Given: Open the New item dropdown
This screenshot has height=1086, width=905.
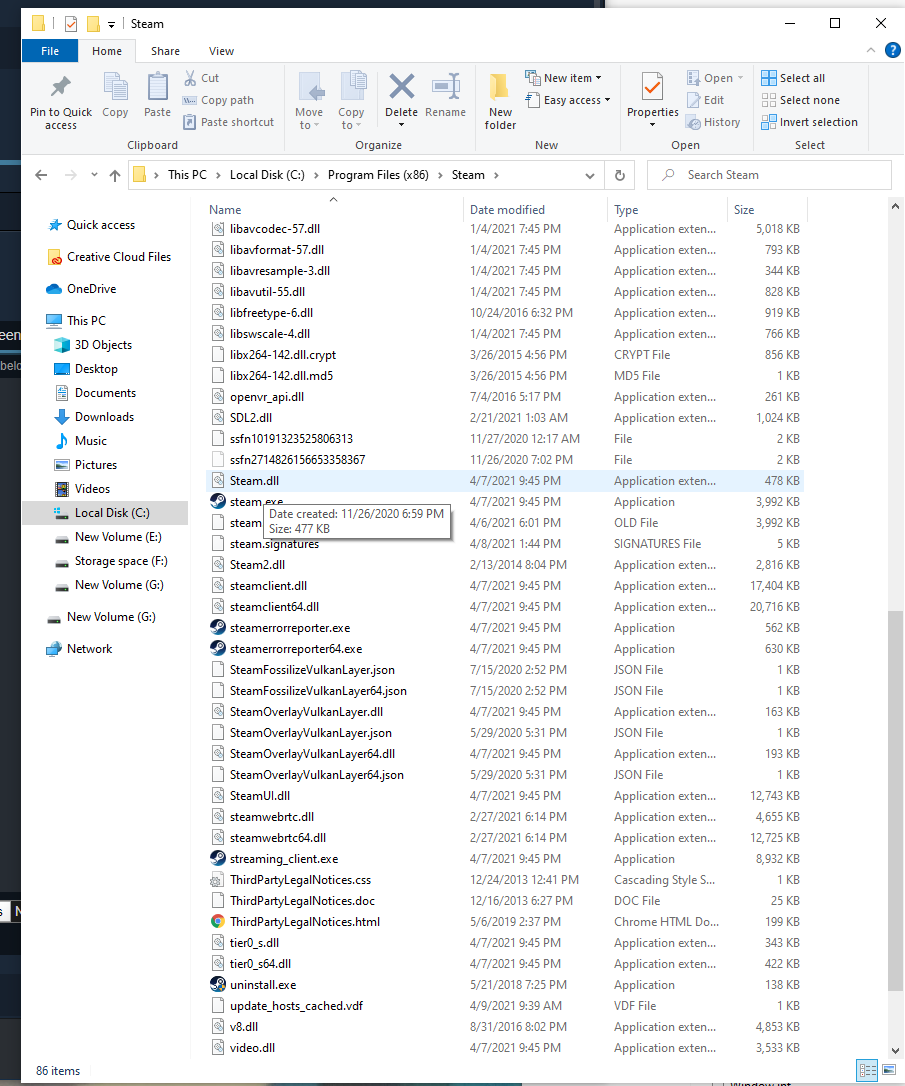Looking at the screenshot, I should [x=563, y=78].
